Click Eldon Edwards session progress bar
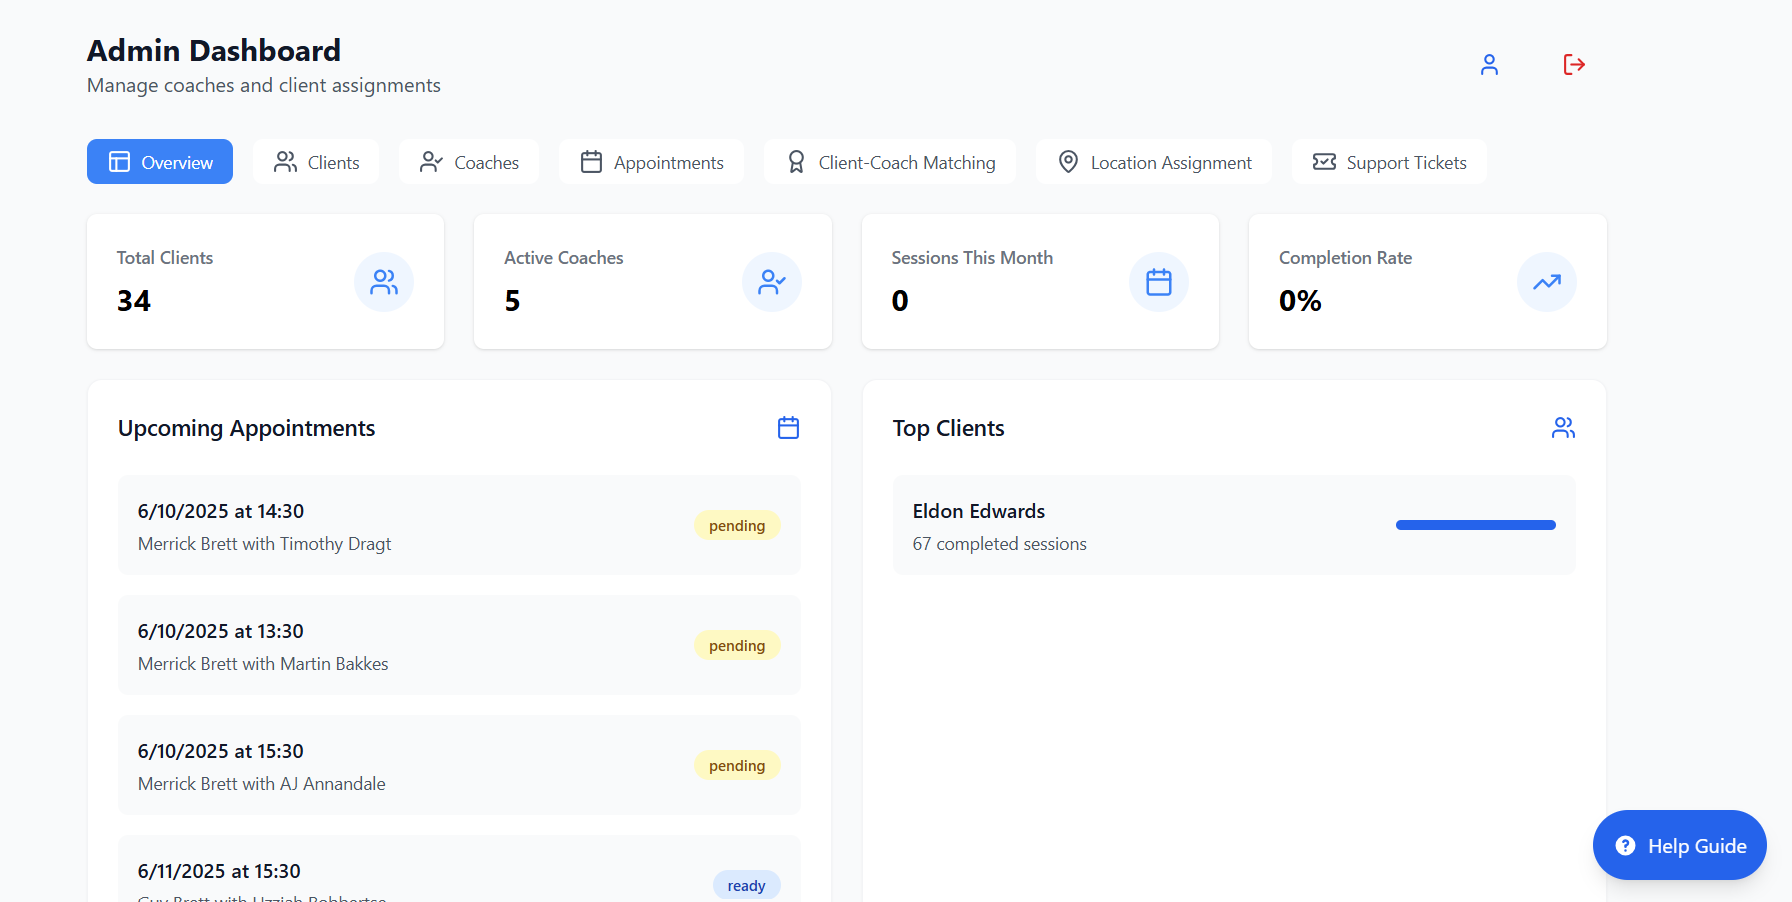The image size is (1792, 902). [1475, 525]
